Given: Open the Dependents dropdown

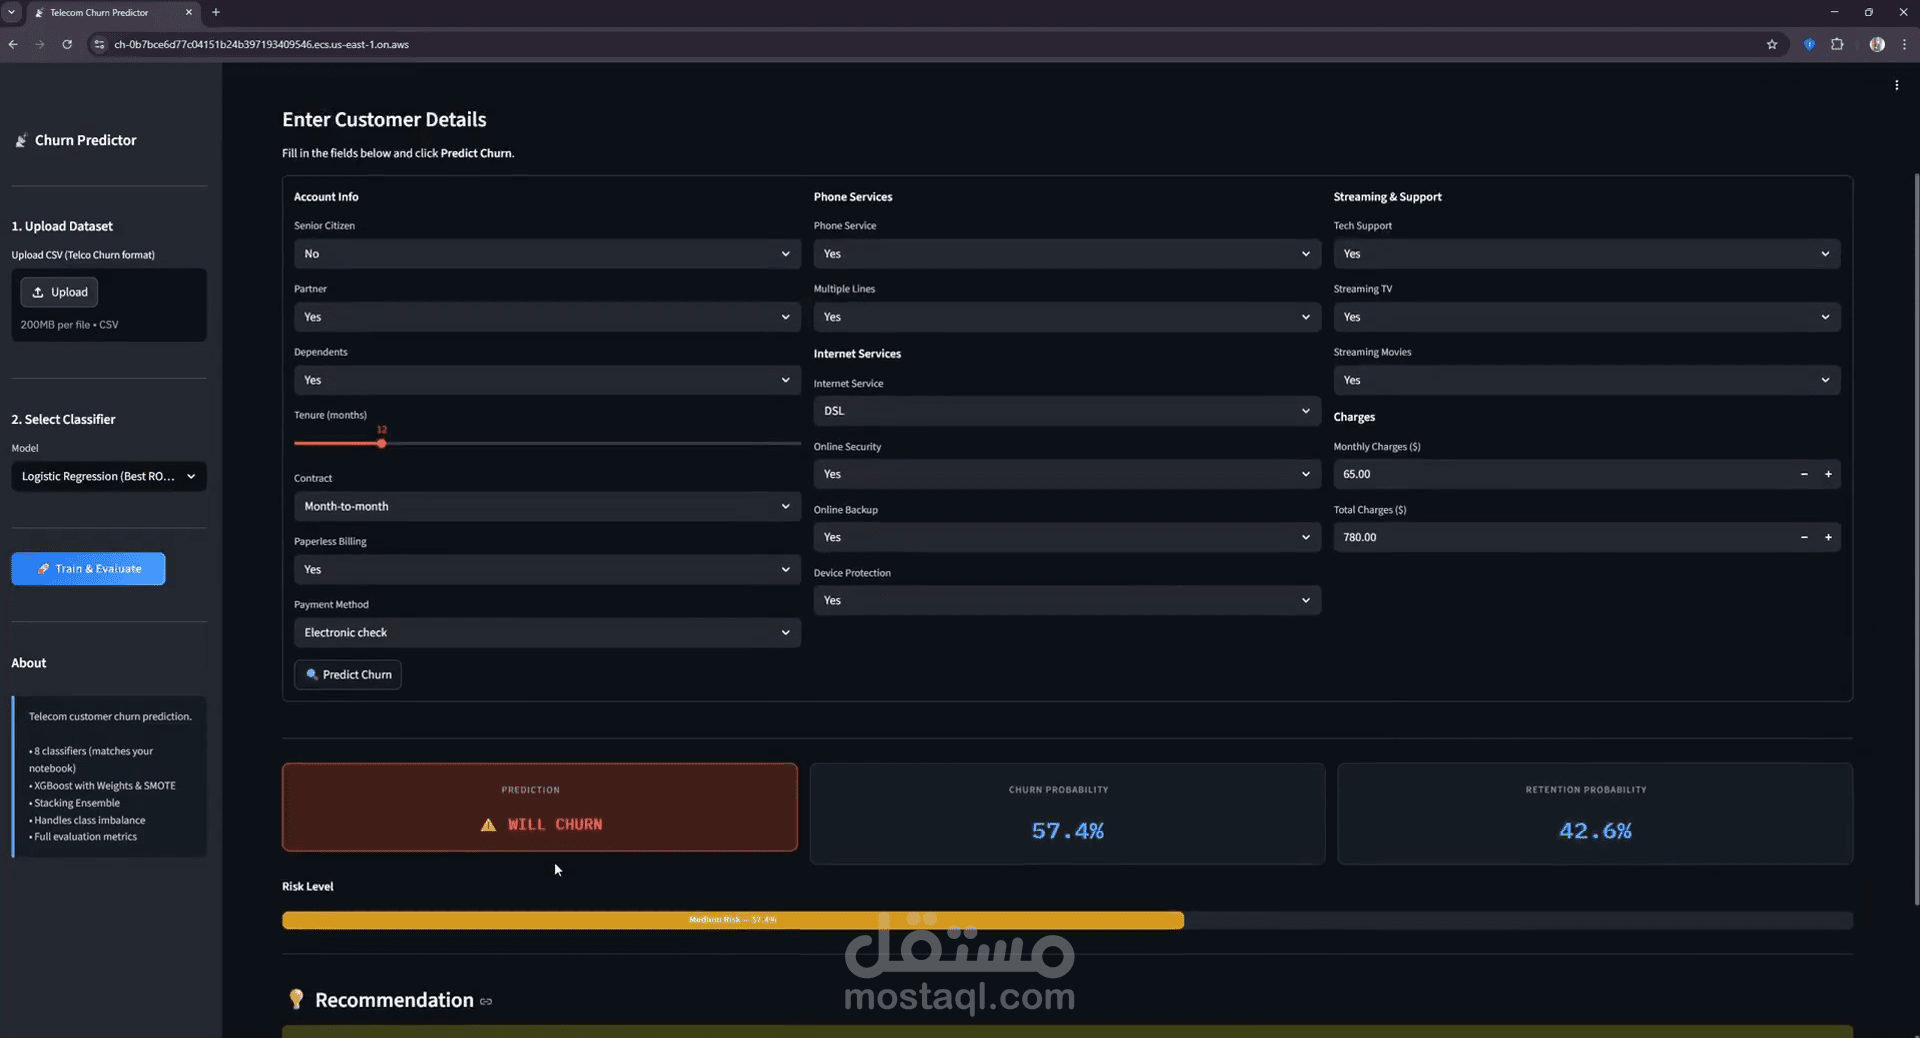Looking at the screenshot, I should [x=547, y=380].
